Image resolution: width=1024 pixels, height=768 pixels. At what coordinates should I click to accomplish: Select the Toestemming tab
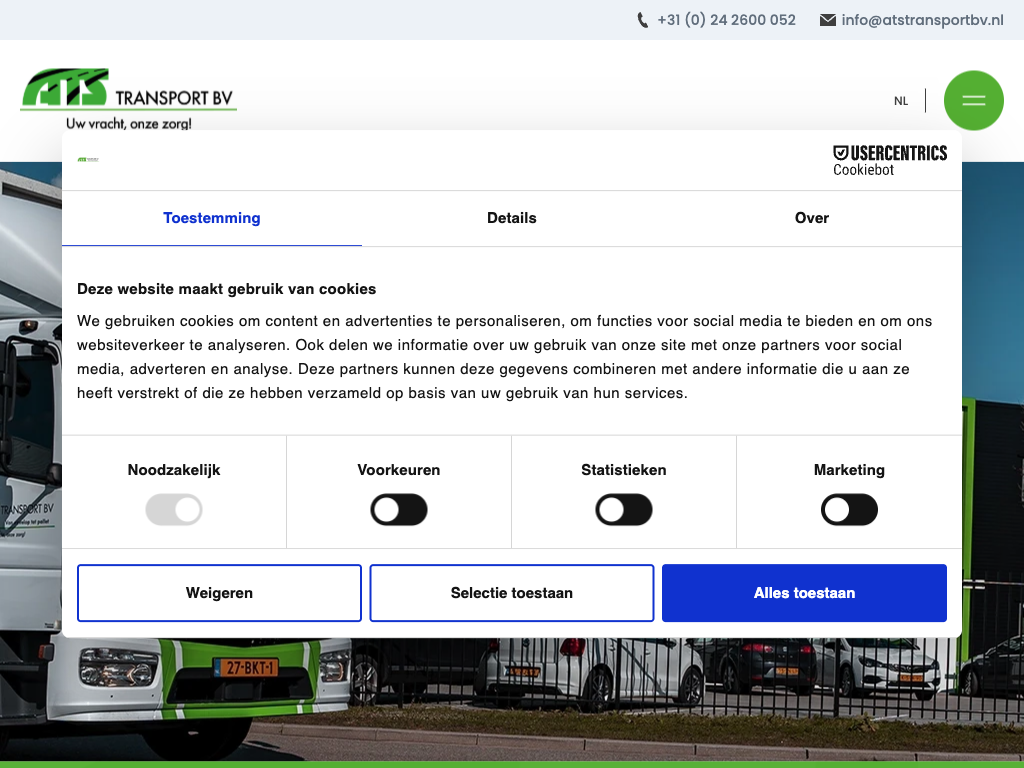[x=212, y=218]
